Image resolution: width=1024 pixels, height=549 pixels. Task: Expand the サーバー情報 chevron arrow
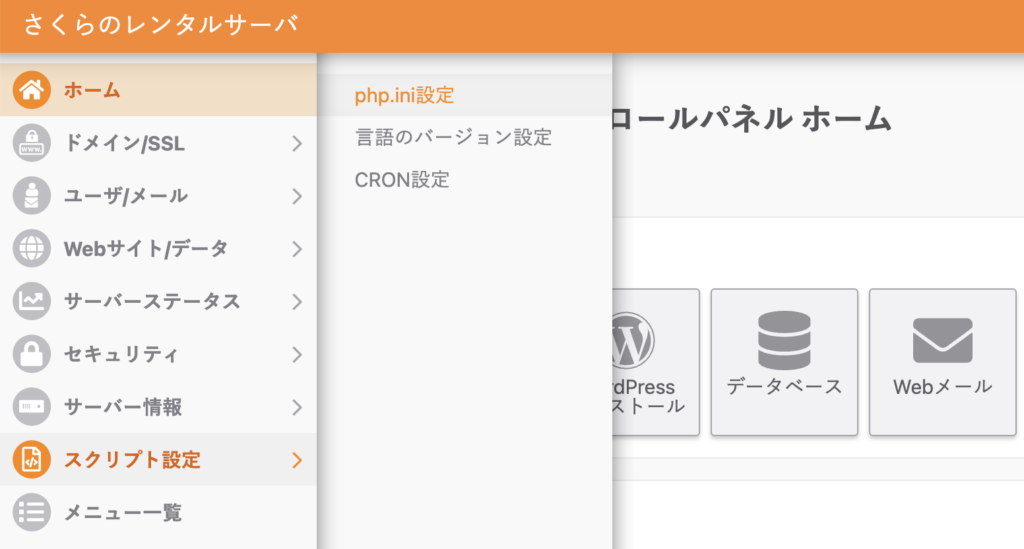[x=297, y=408]
